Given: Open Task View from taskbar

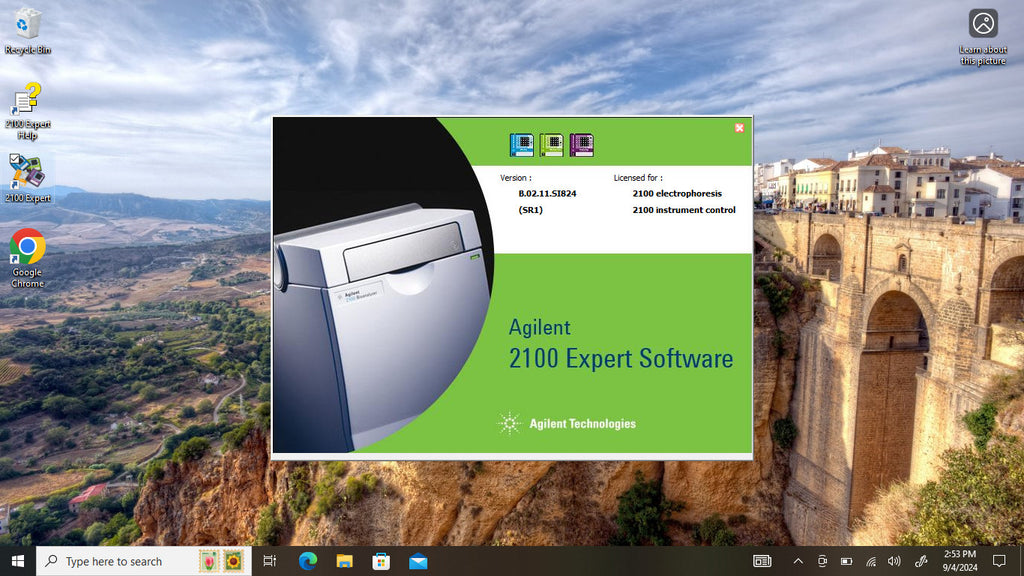Looking at the screenshot, I should click(x=269, y=561).
